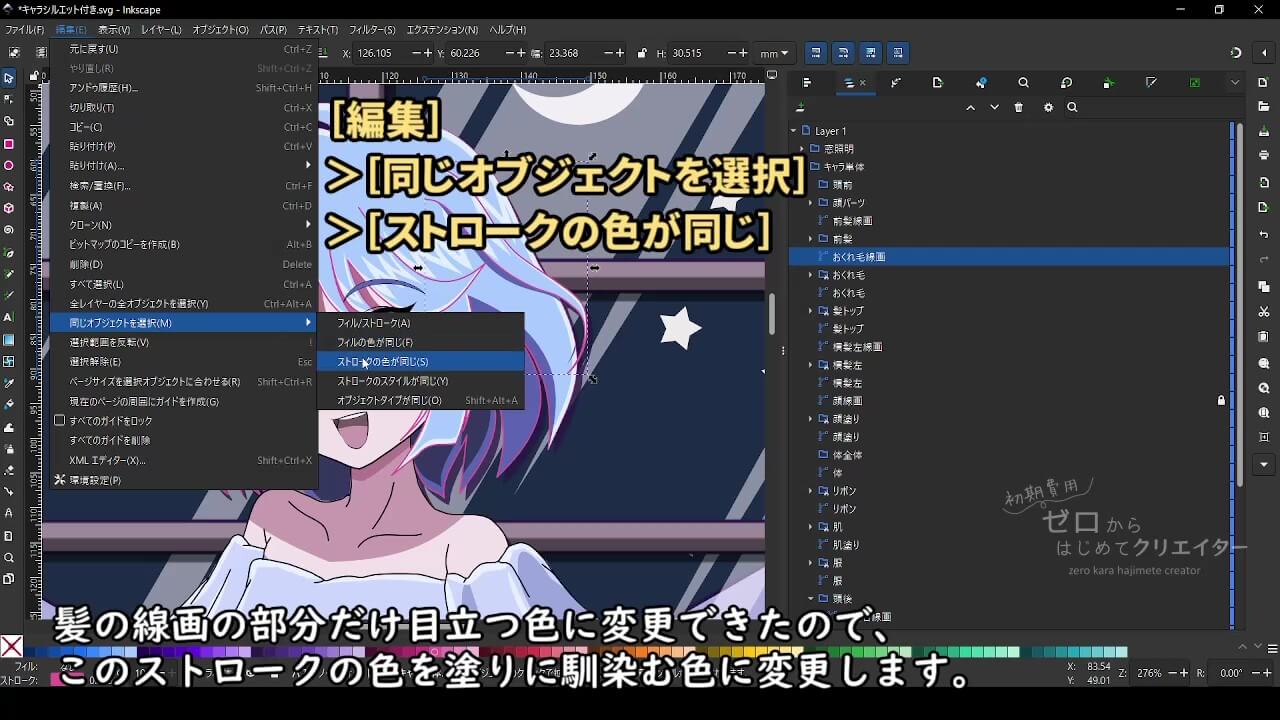Click the New document icon in command bar
1280x720 pixels.
point(1264,82)
